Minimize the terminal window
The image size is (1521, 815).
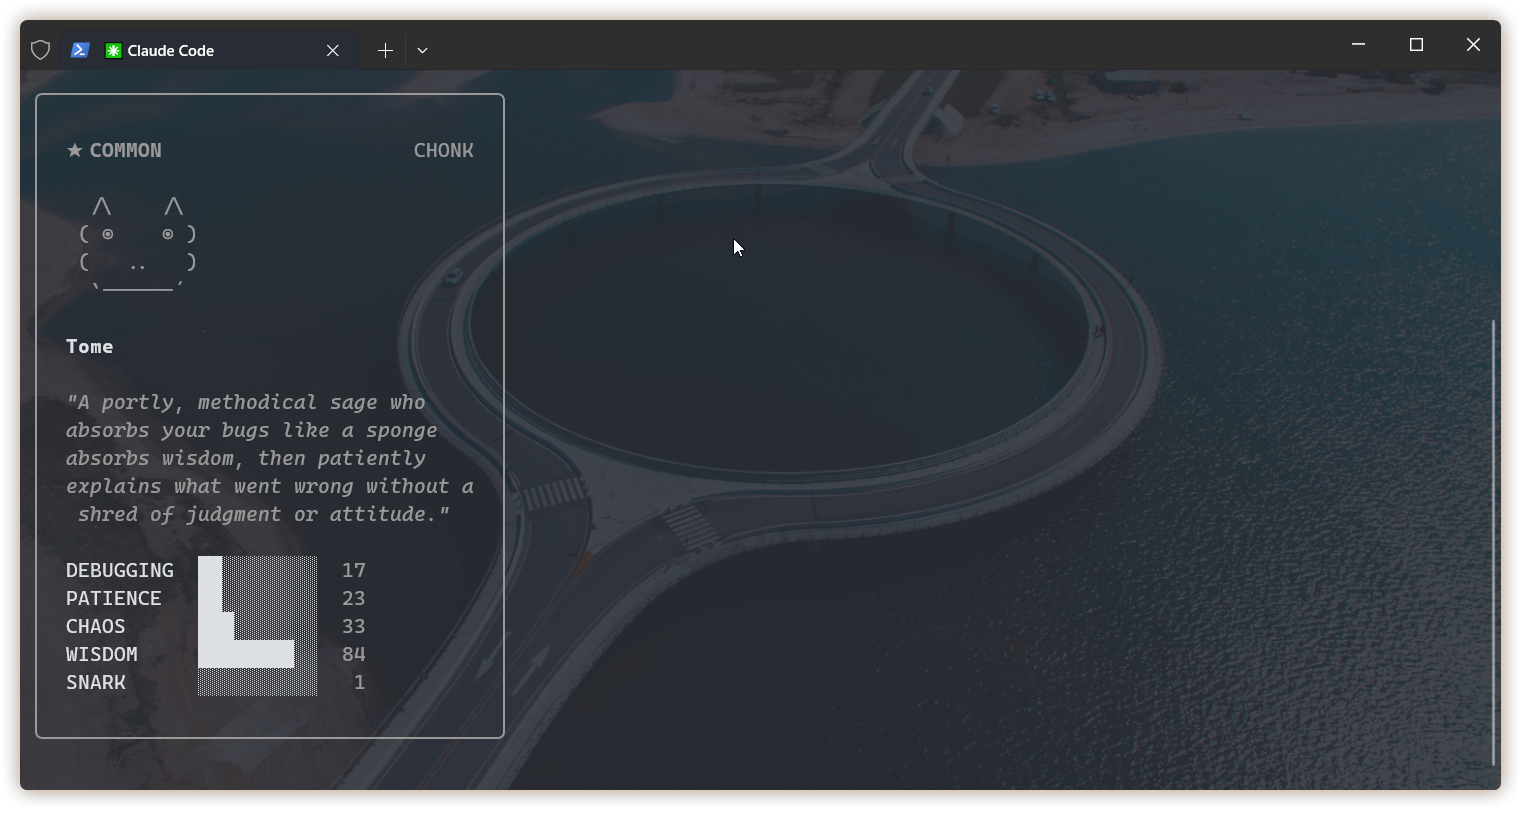click(x=1358, y=44)
